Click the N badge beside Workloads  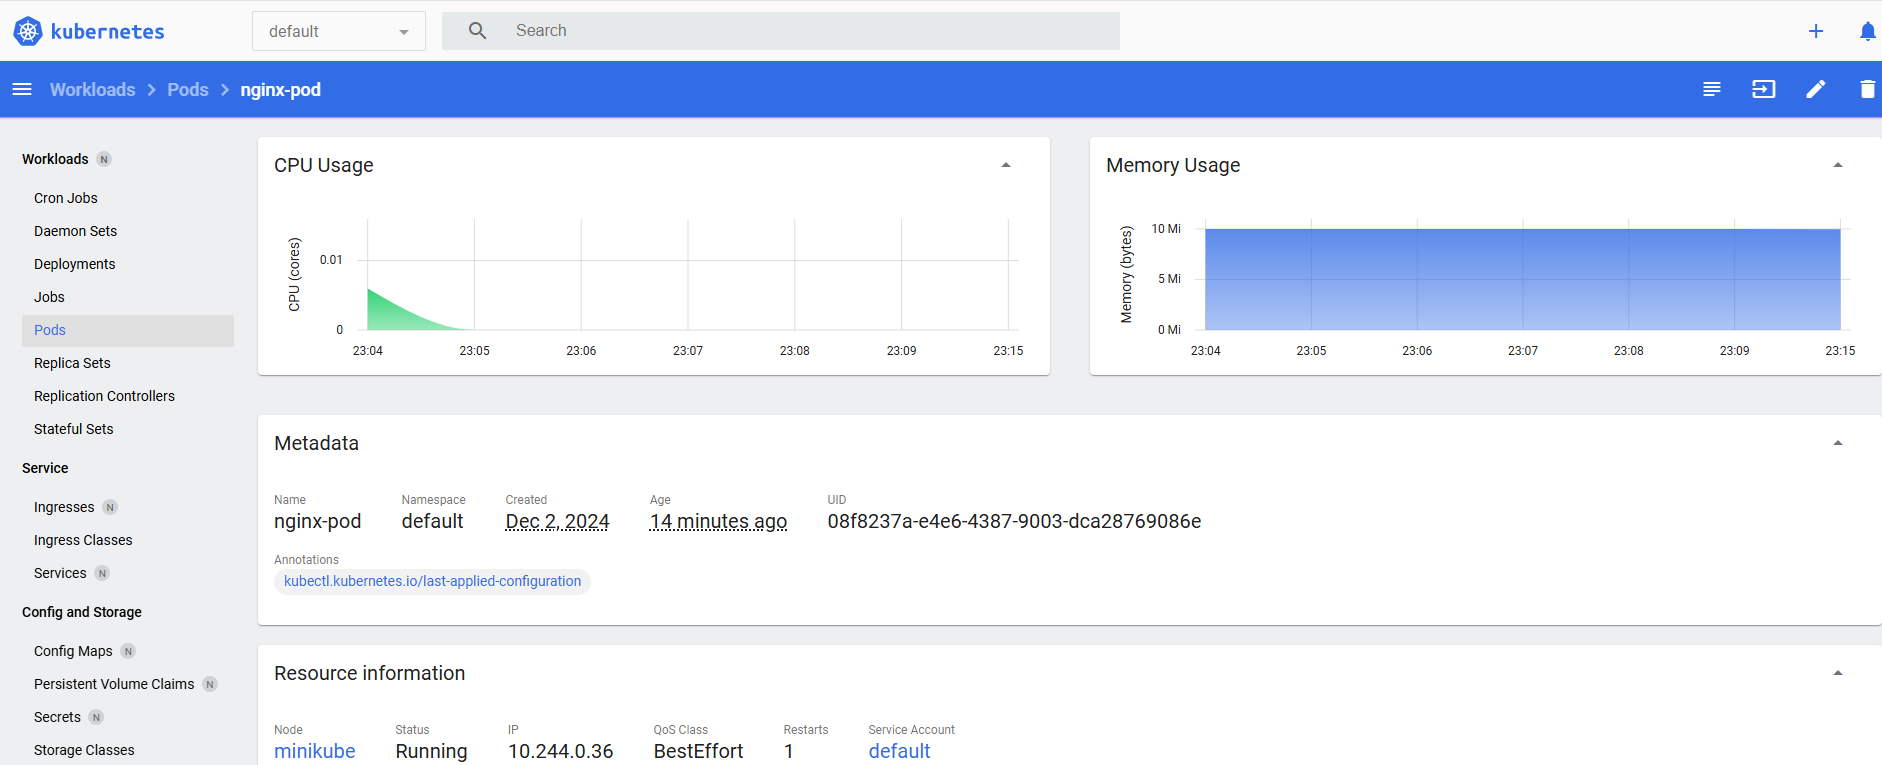104,159
